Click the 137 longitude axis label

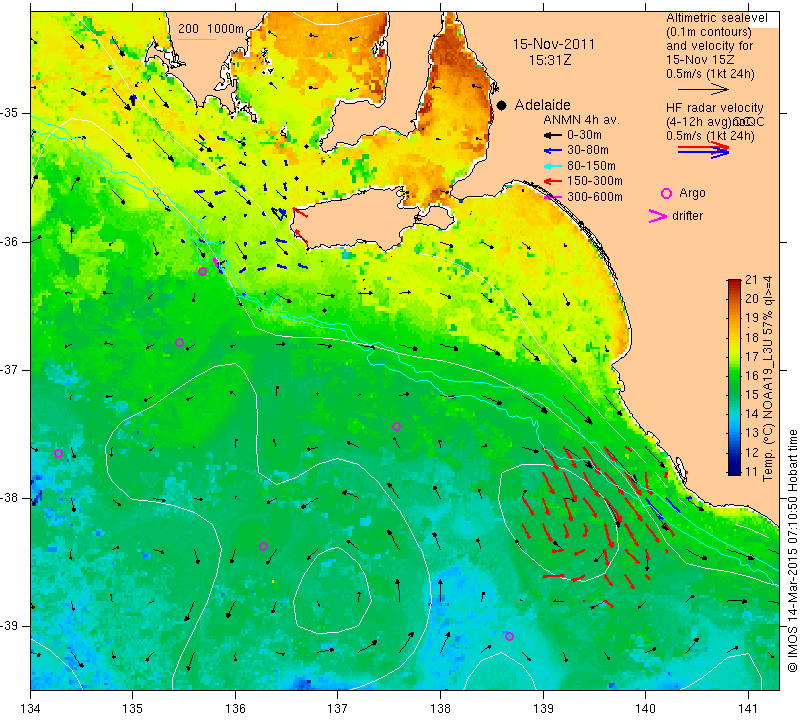pos(338,709)
